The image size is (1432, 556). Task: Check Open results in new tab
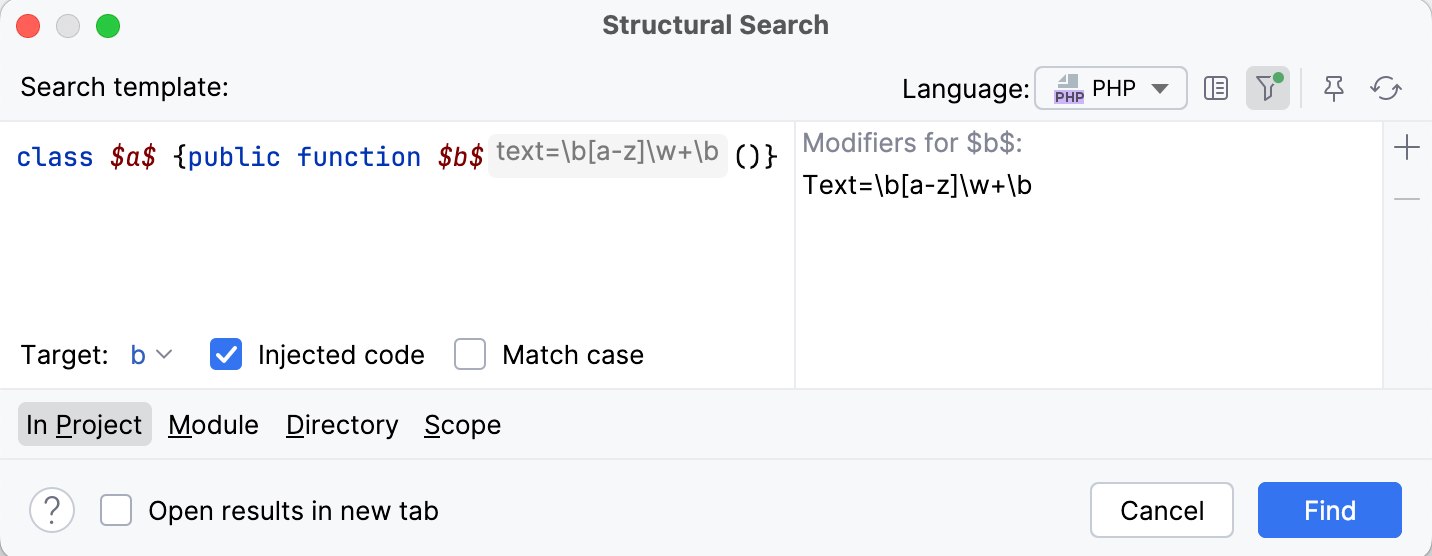click(x=116, y=511)
